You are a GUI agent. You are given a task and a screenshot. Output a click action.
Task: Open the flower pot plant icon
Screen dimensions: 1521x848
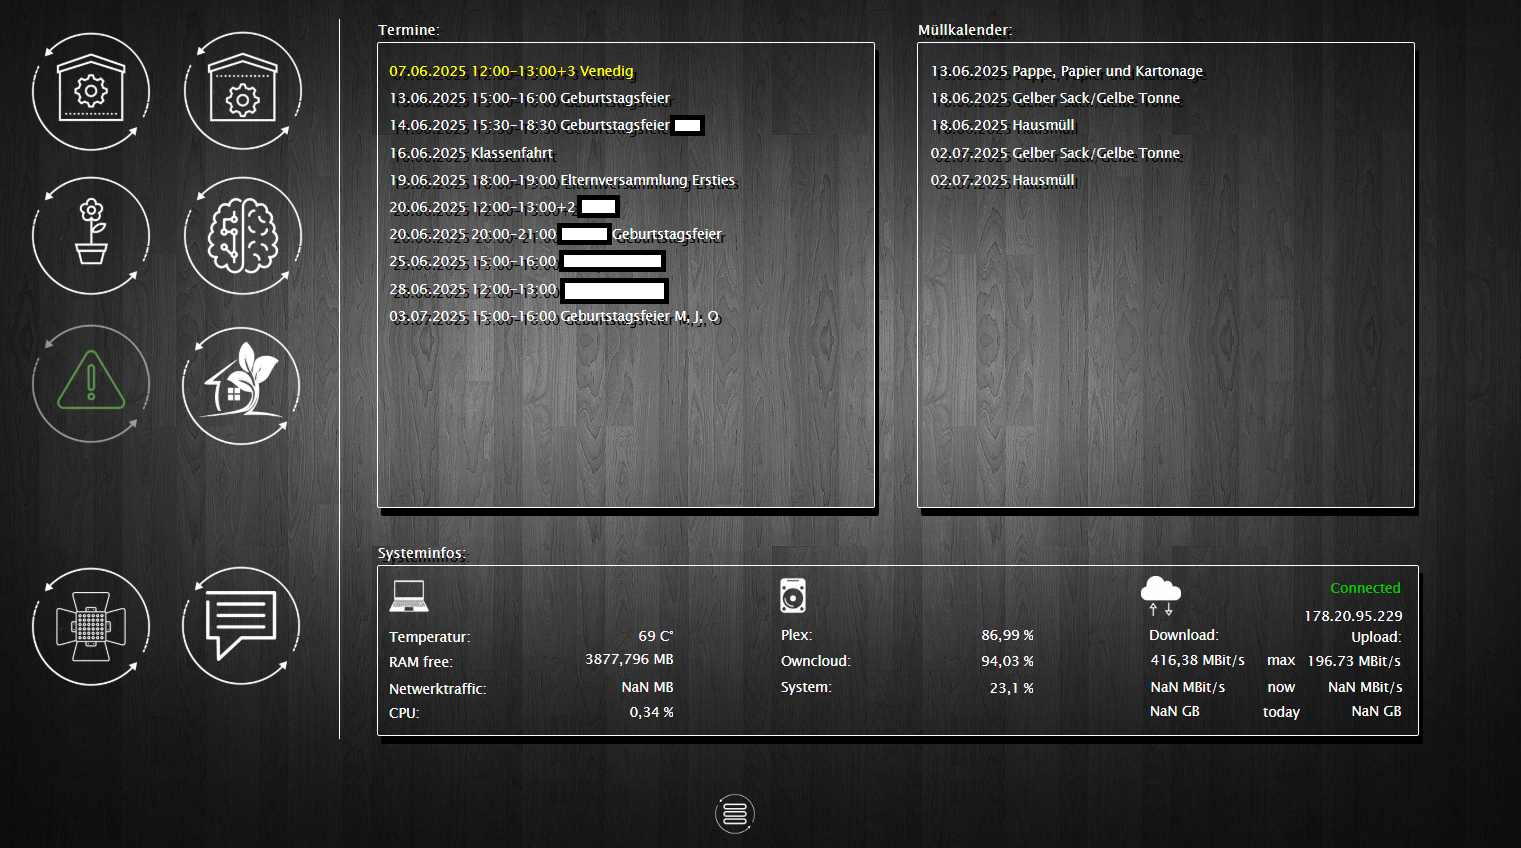click(91, 236)
